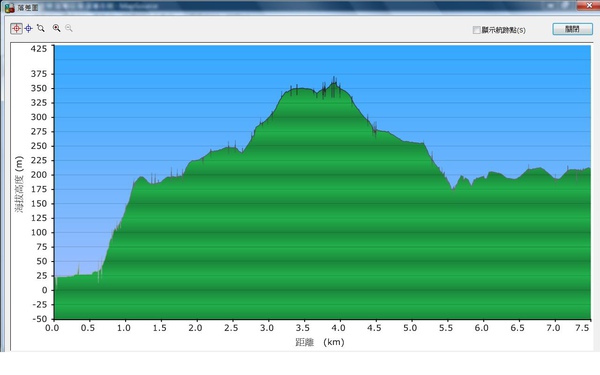Click the 7.5 distance axis label
Screen dimensions: 600x375
582,328
